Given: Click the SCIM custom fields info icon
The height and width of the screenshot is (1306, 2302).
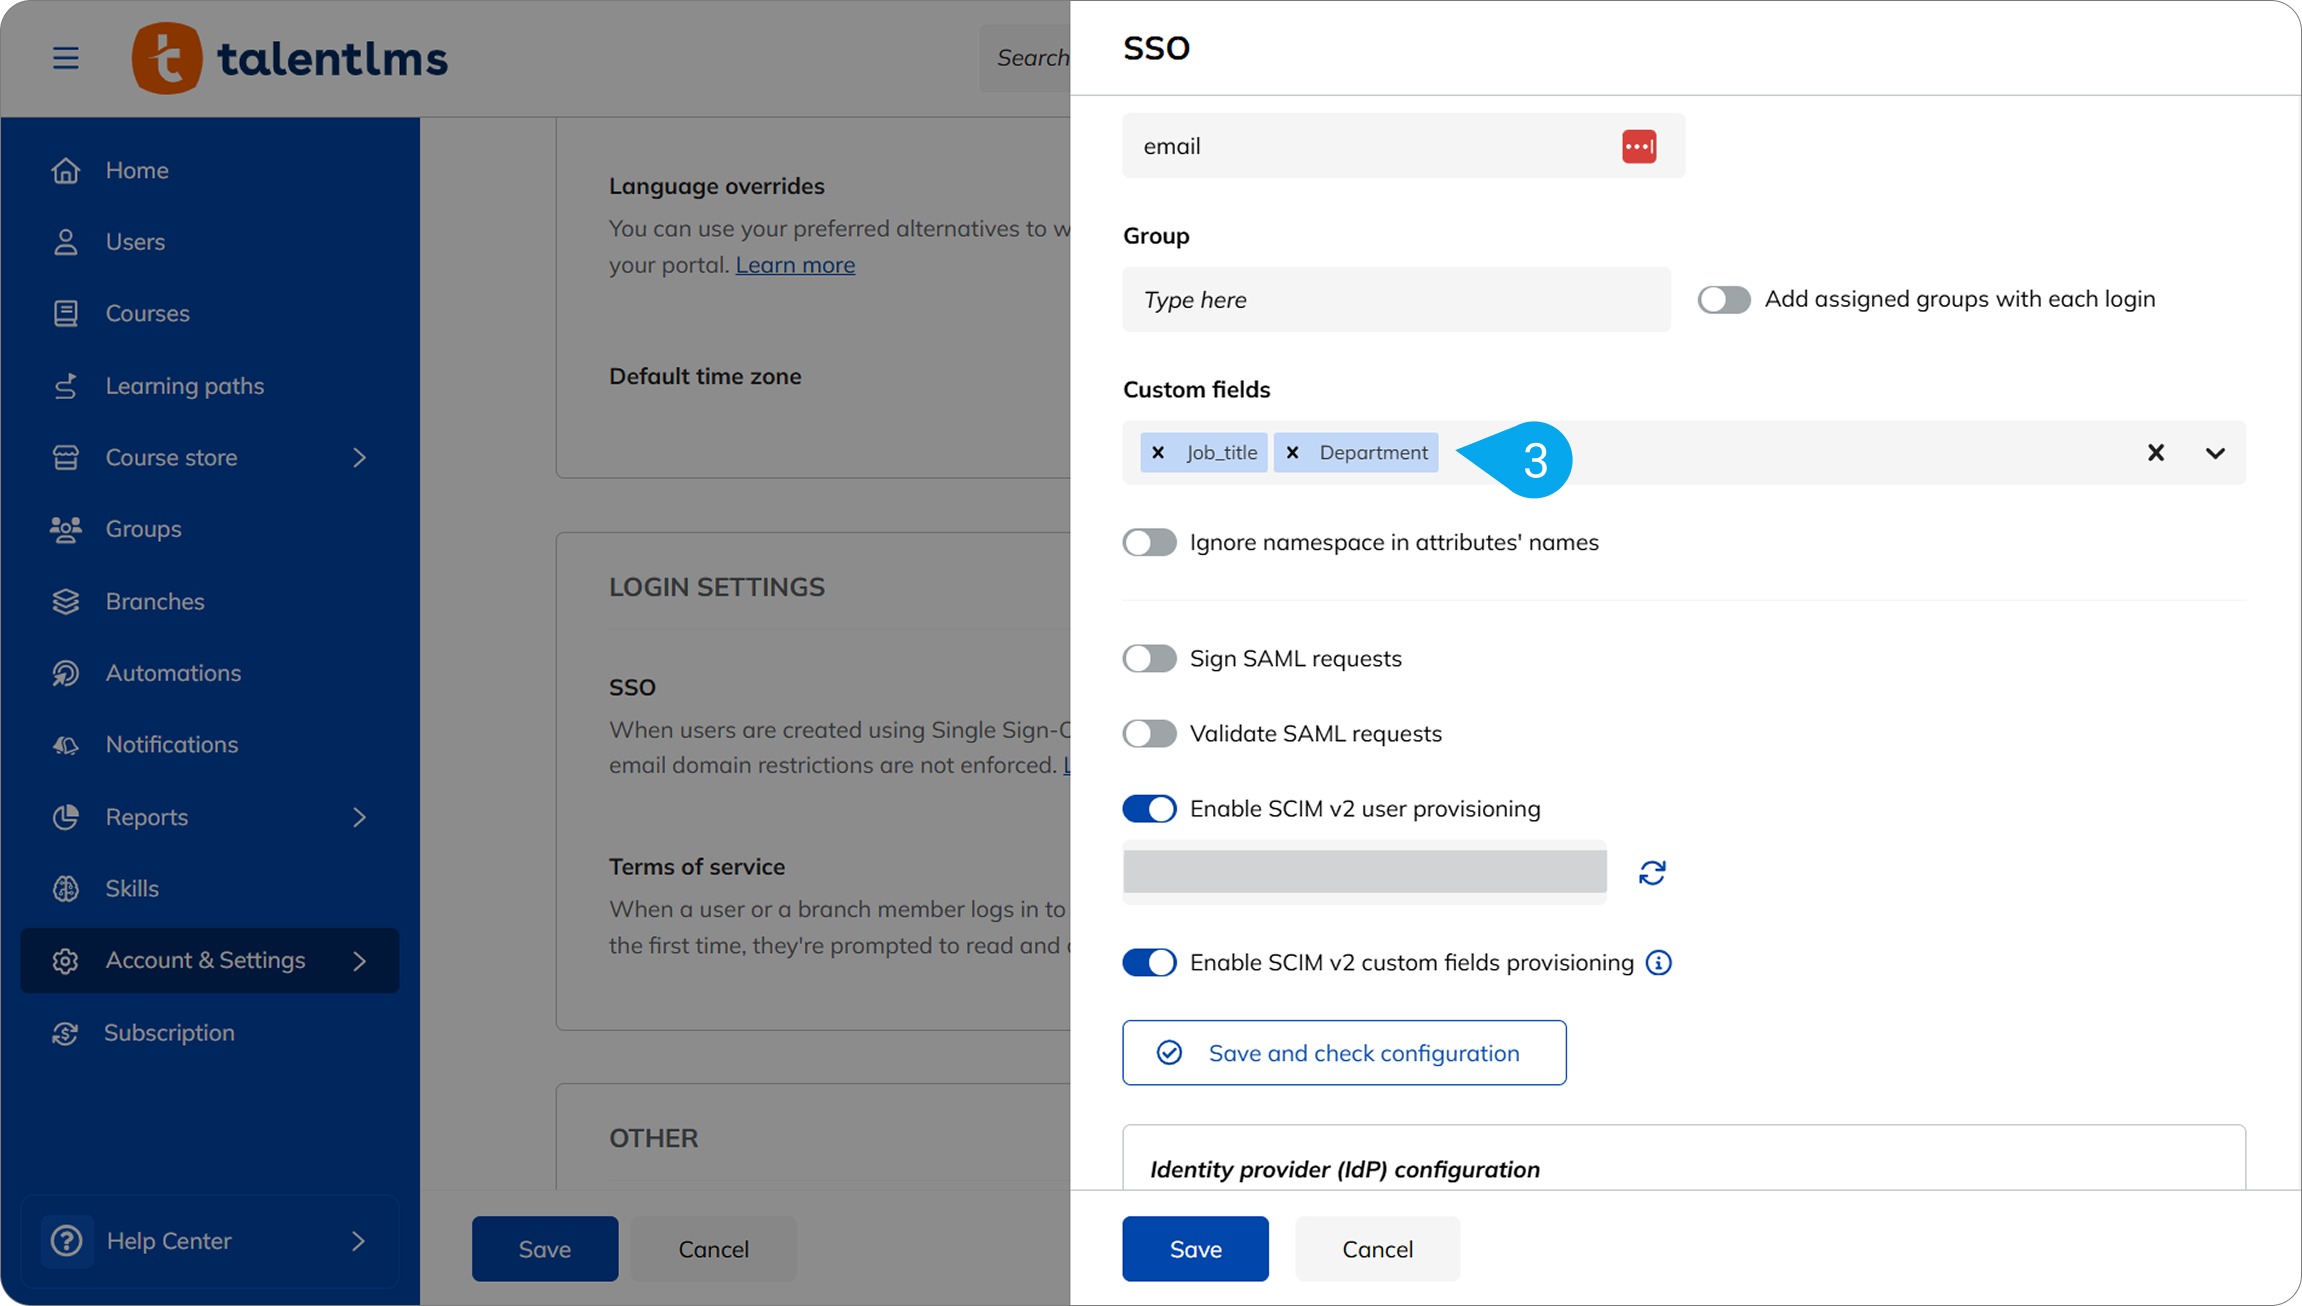Looking at the screenshot, I should [x=1658, y=963].
